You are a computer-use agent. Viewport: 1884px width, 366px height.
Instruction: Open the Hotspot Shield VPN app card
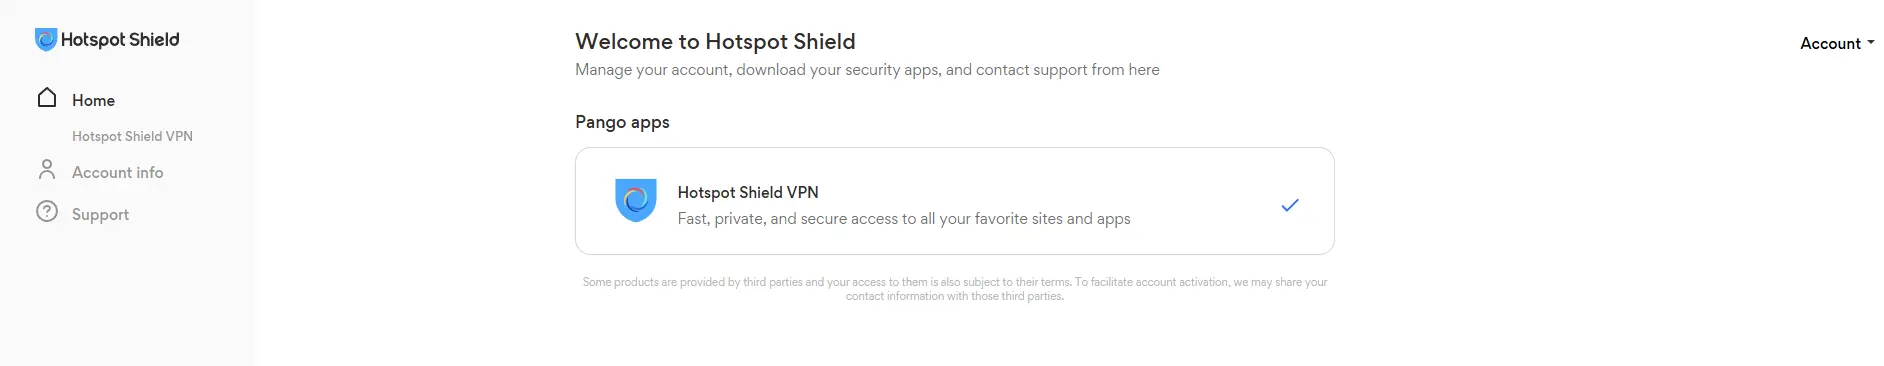[955, 201]
